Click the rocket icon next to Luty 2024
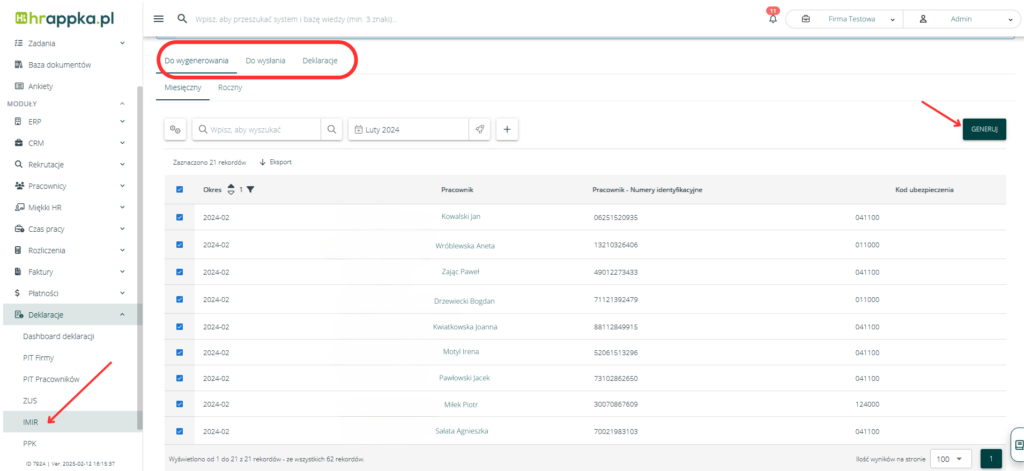The height and width of the screenshot is (471, 1024). pos(480,129)
